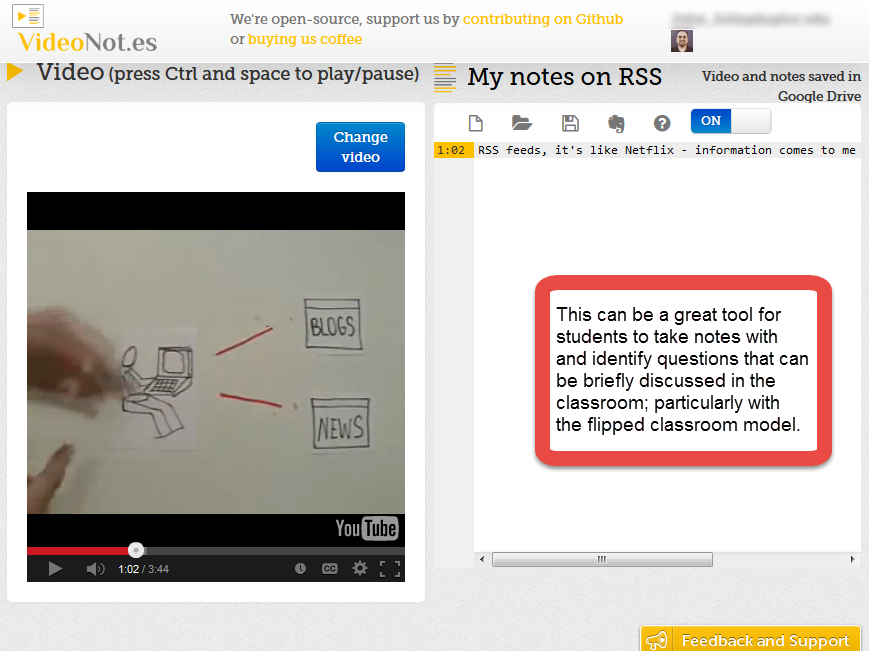Click the video progress slider handle

135,549
